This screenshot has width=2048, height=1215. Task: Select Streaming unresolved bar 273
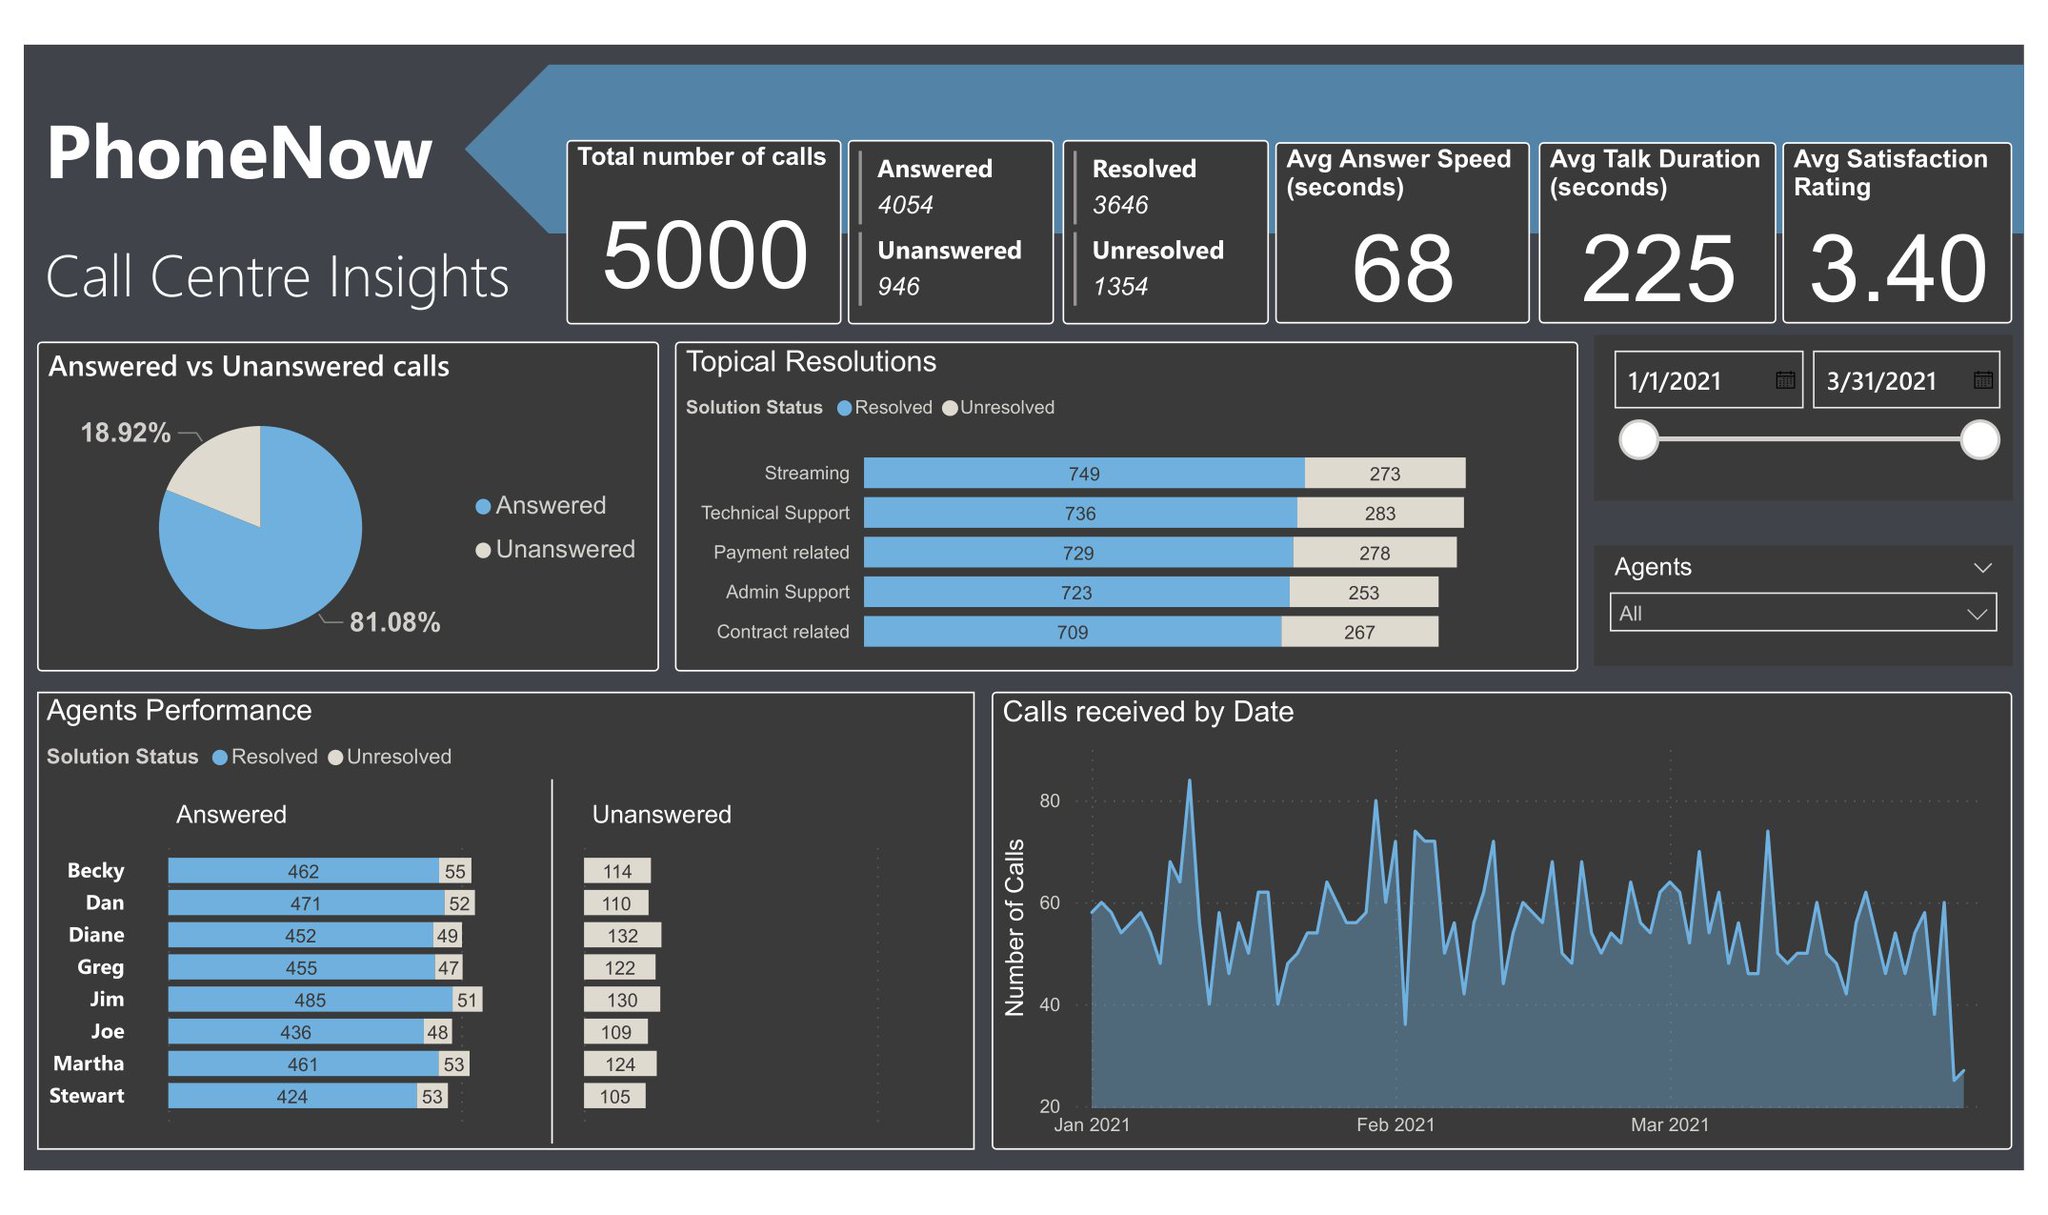point(1385,473)
